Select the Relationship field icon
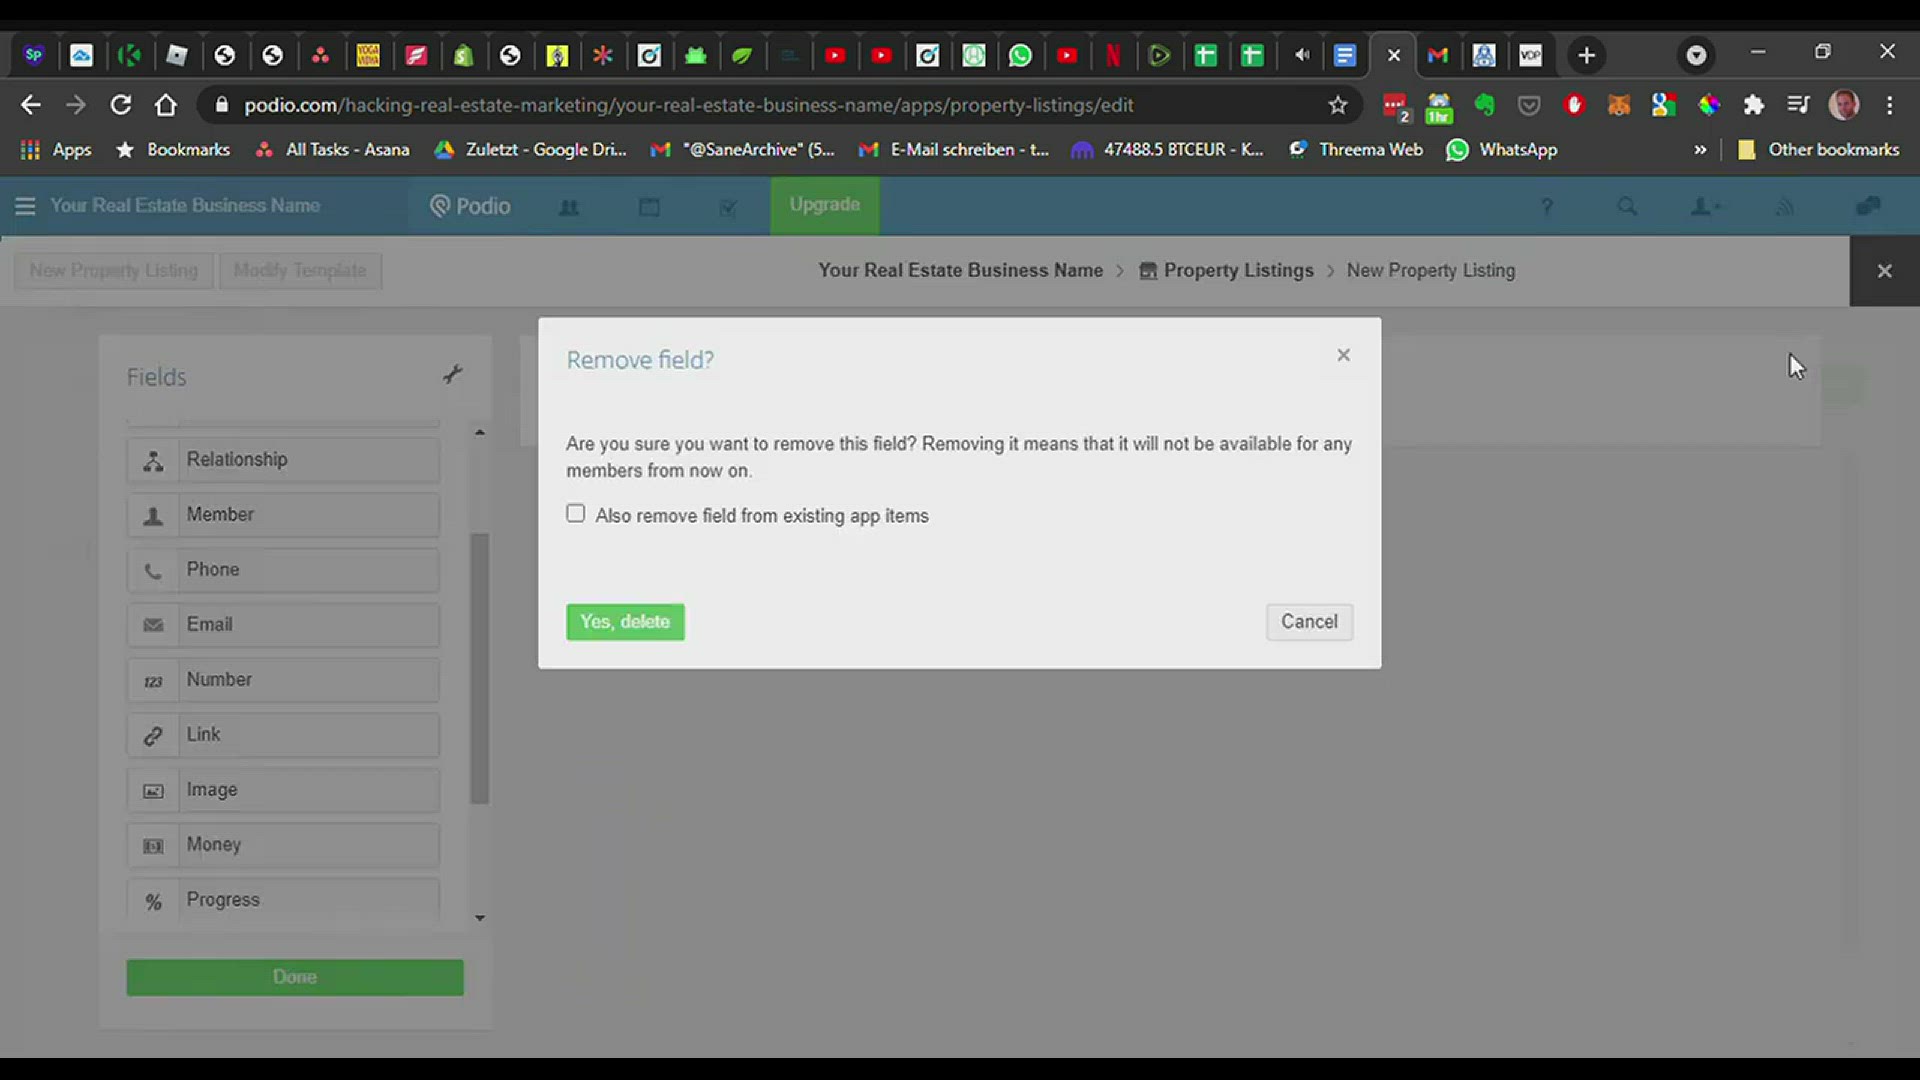The width and height of the screenshot is (1920, 1080). tap(153, 460)
